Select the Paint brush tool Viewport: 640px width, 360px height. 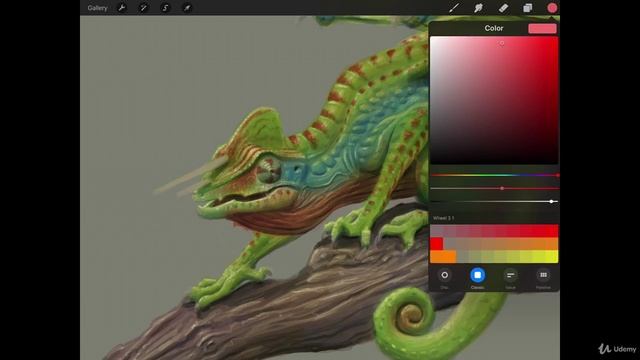tap(454, 8)
